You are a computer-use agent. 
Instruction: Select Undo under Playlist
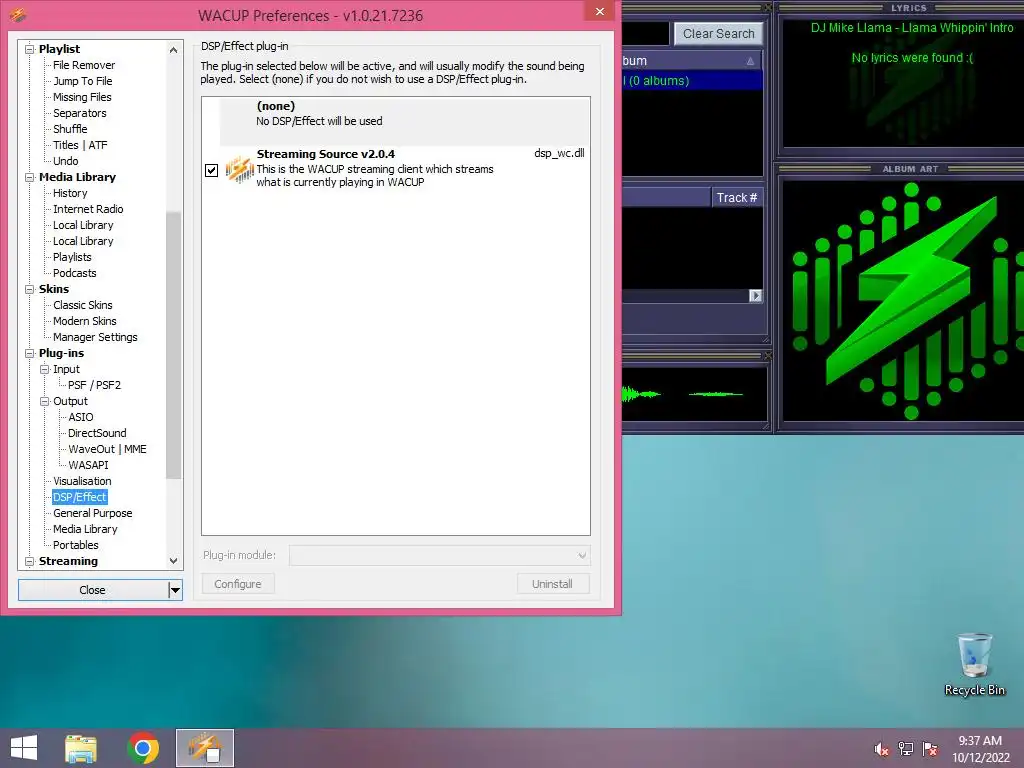pyautogui.click(x=65, y=161)
